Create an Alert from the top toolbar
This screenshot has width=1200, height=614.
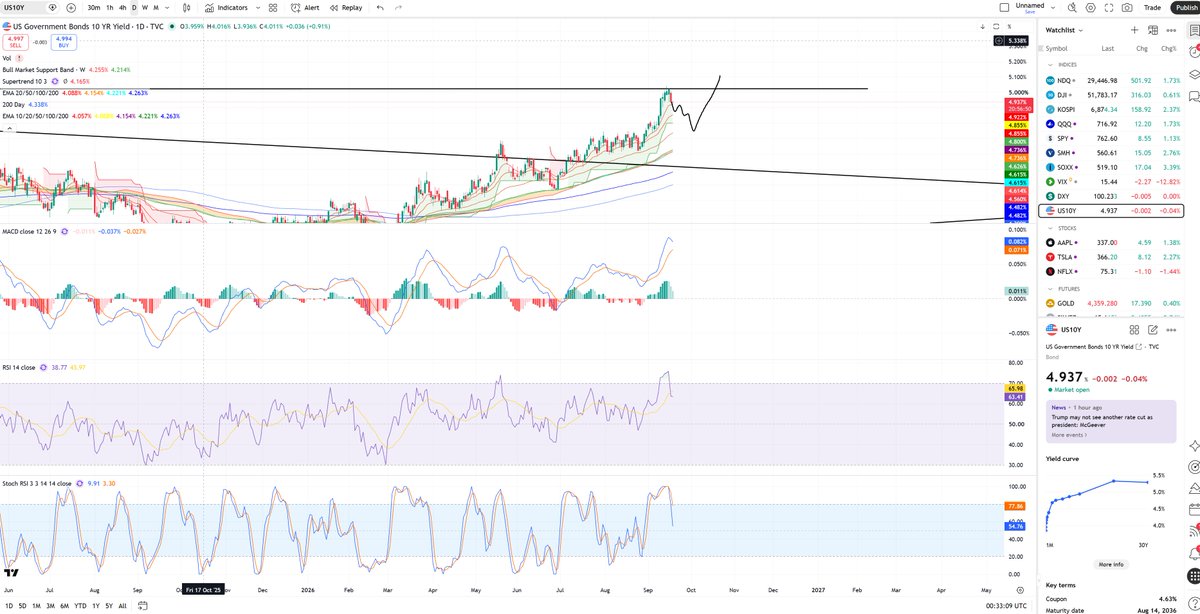point(304,7)
